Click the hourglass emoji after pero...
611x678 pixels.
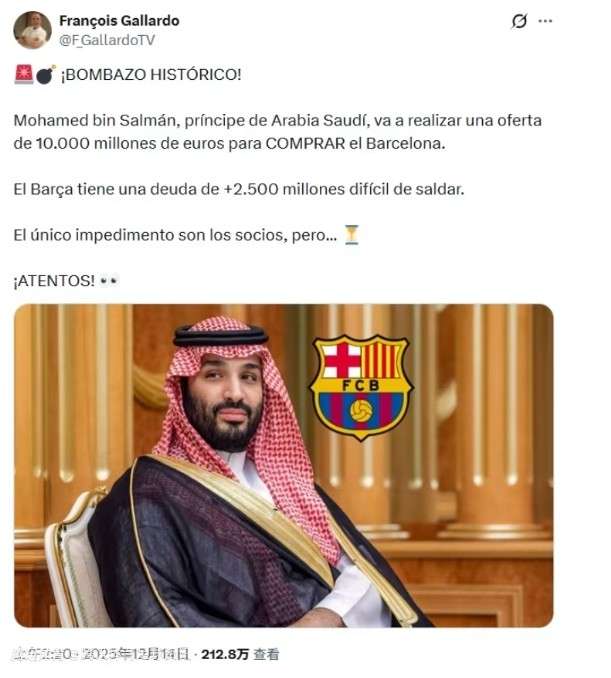(x=352, y=235)
